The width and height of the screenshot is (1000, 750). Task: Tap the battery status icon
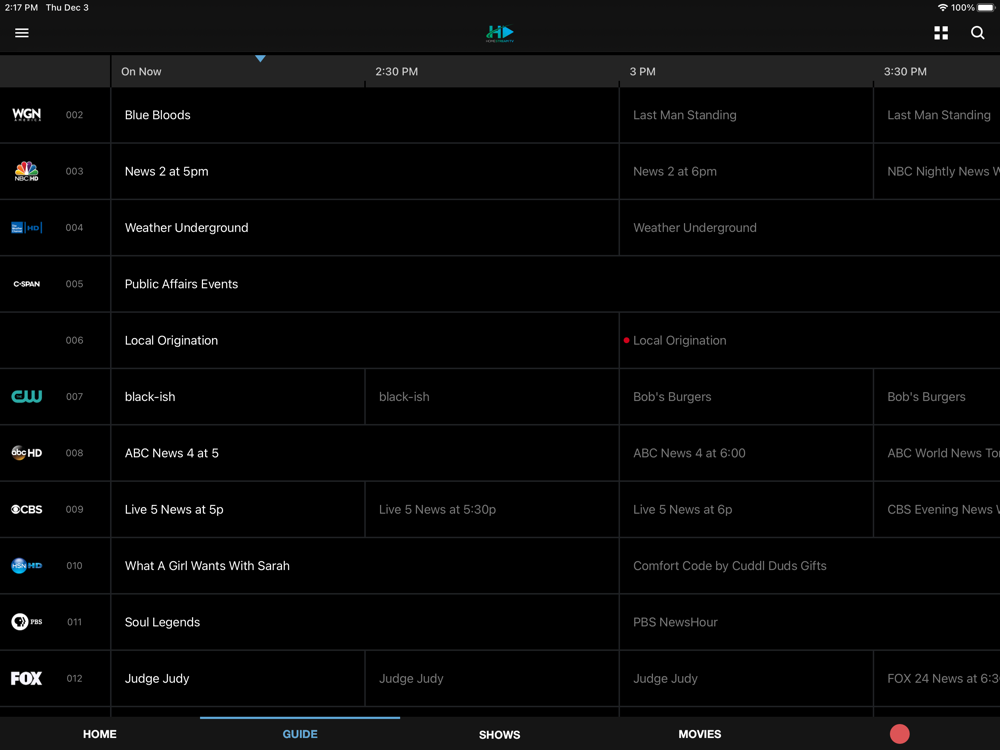[x=986, y=8]
